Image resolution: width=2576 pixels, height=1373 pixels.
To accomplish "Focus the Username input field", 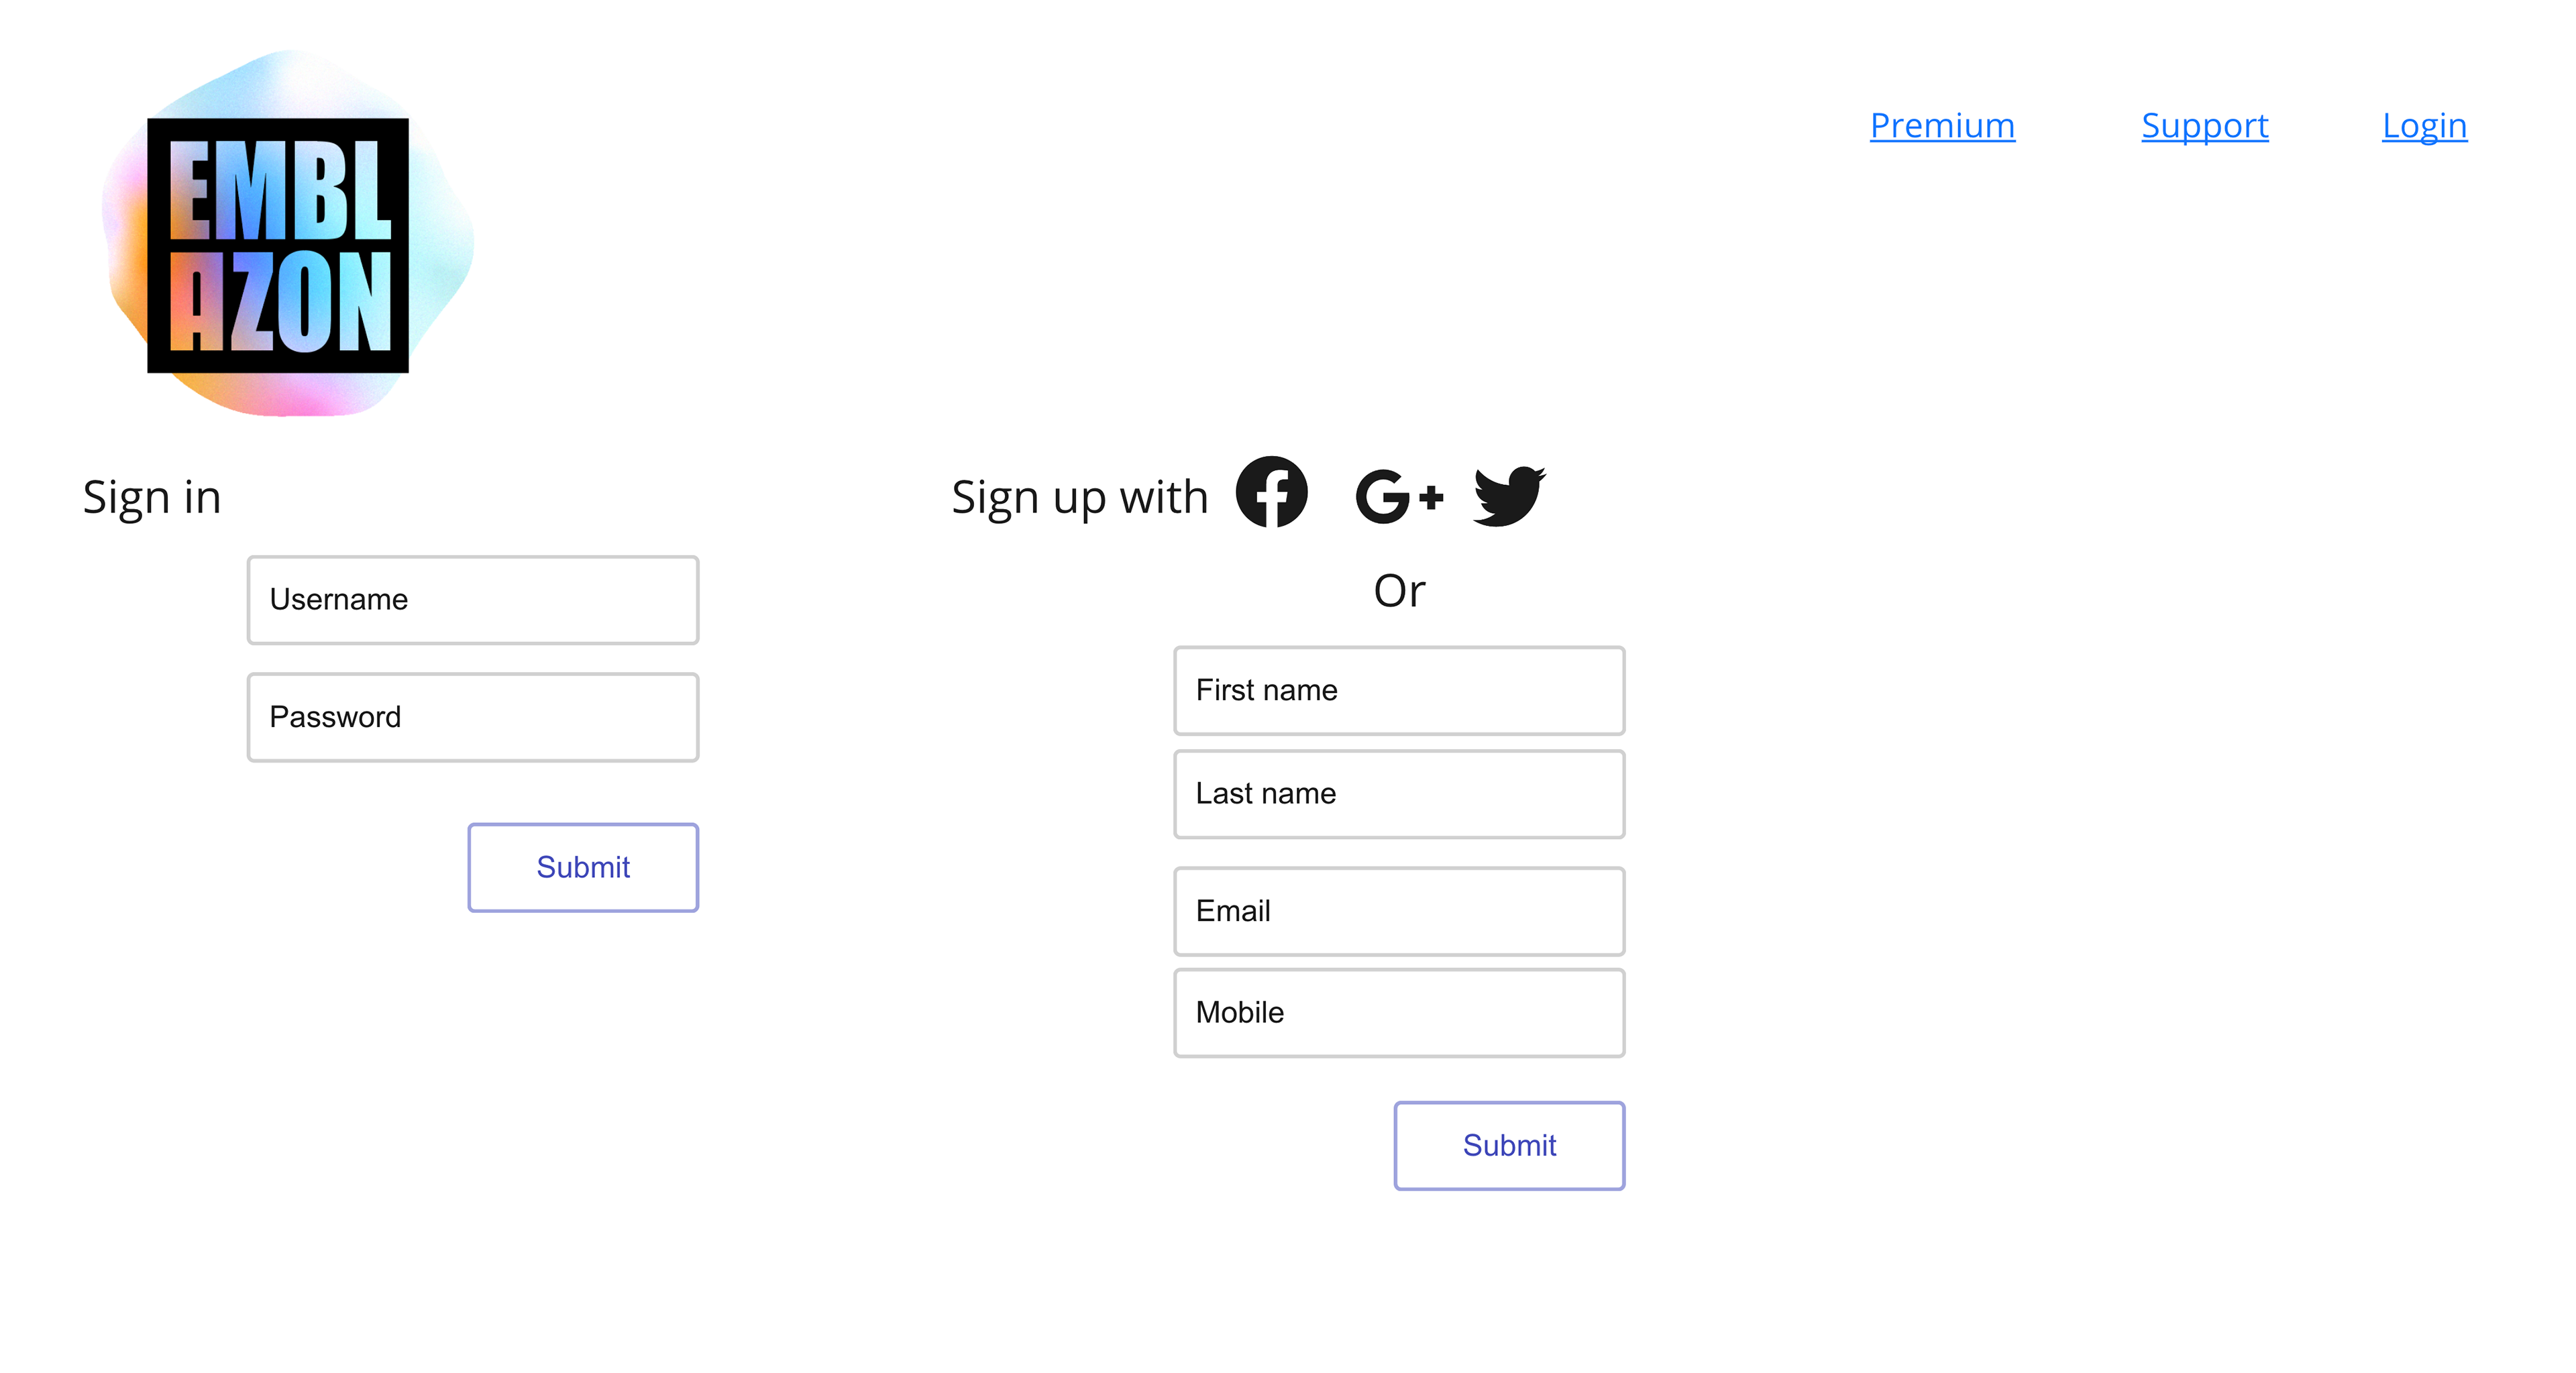I will pyautogui.click(x=473, y=600).
